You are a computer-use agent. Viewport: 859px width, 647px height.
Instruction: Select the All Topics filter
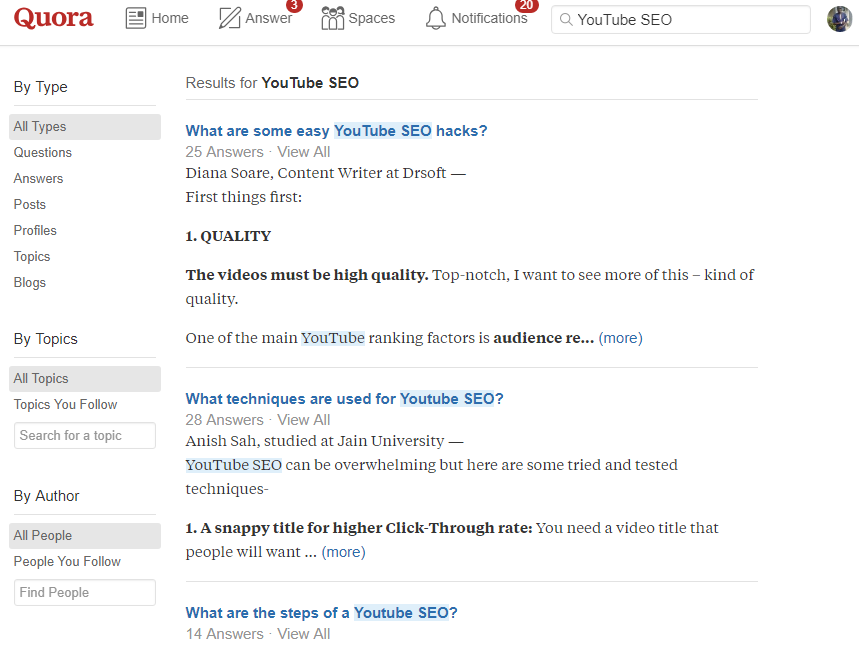point(85,379)
